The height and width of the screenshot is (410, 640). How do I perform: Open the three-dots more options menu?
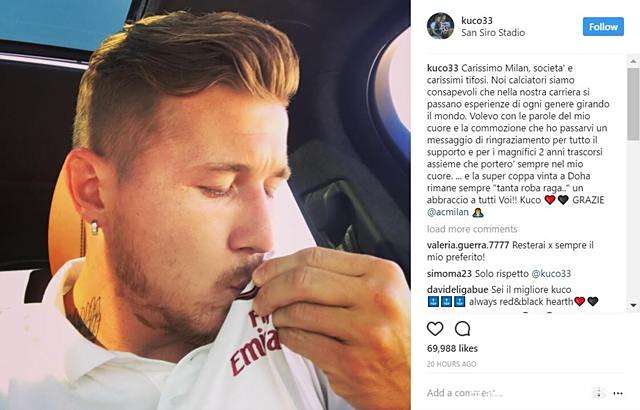pos(618,394)
